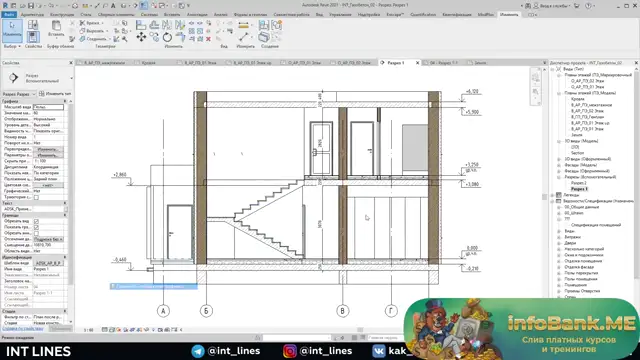Click the Copy tool next to Move

click(154, 37)
